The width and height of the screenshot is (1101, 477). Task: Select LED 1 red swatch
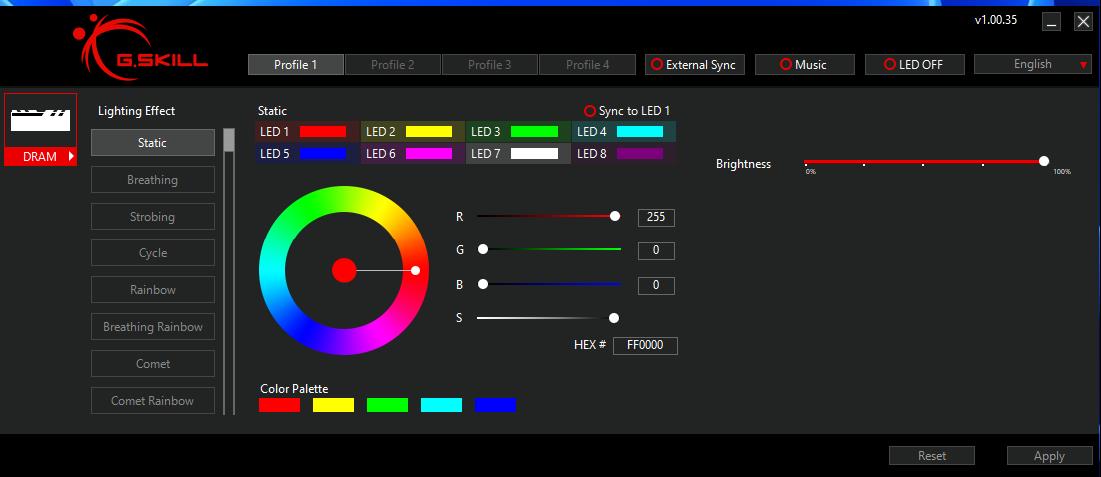pyautogui.click(x=323, y=131)
